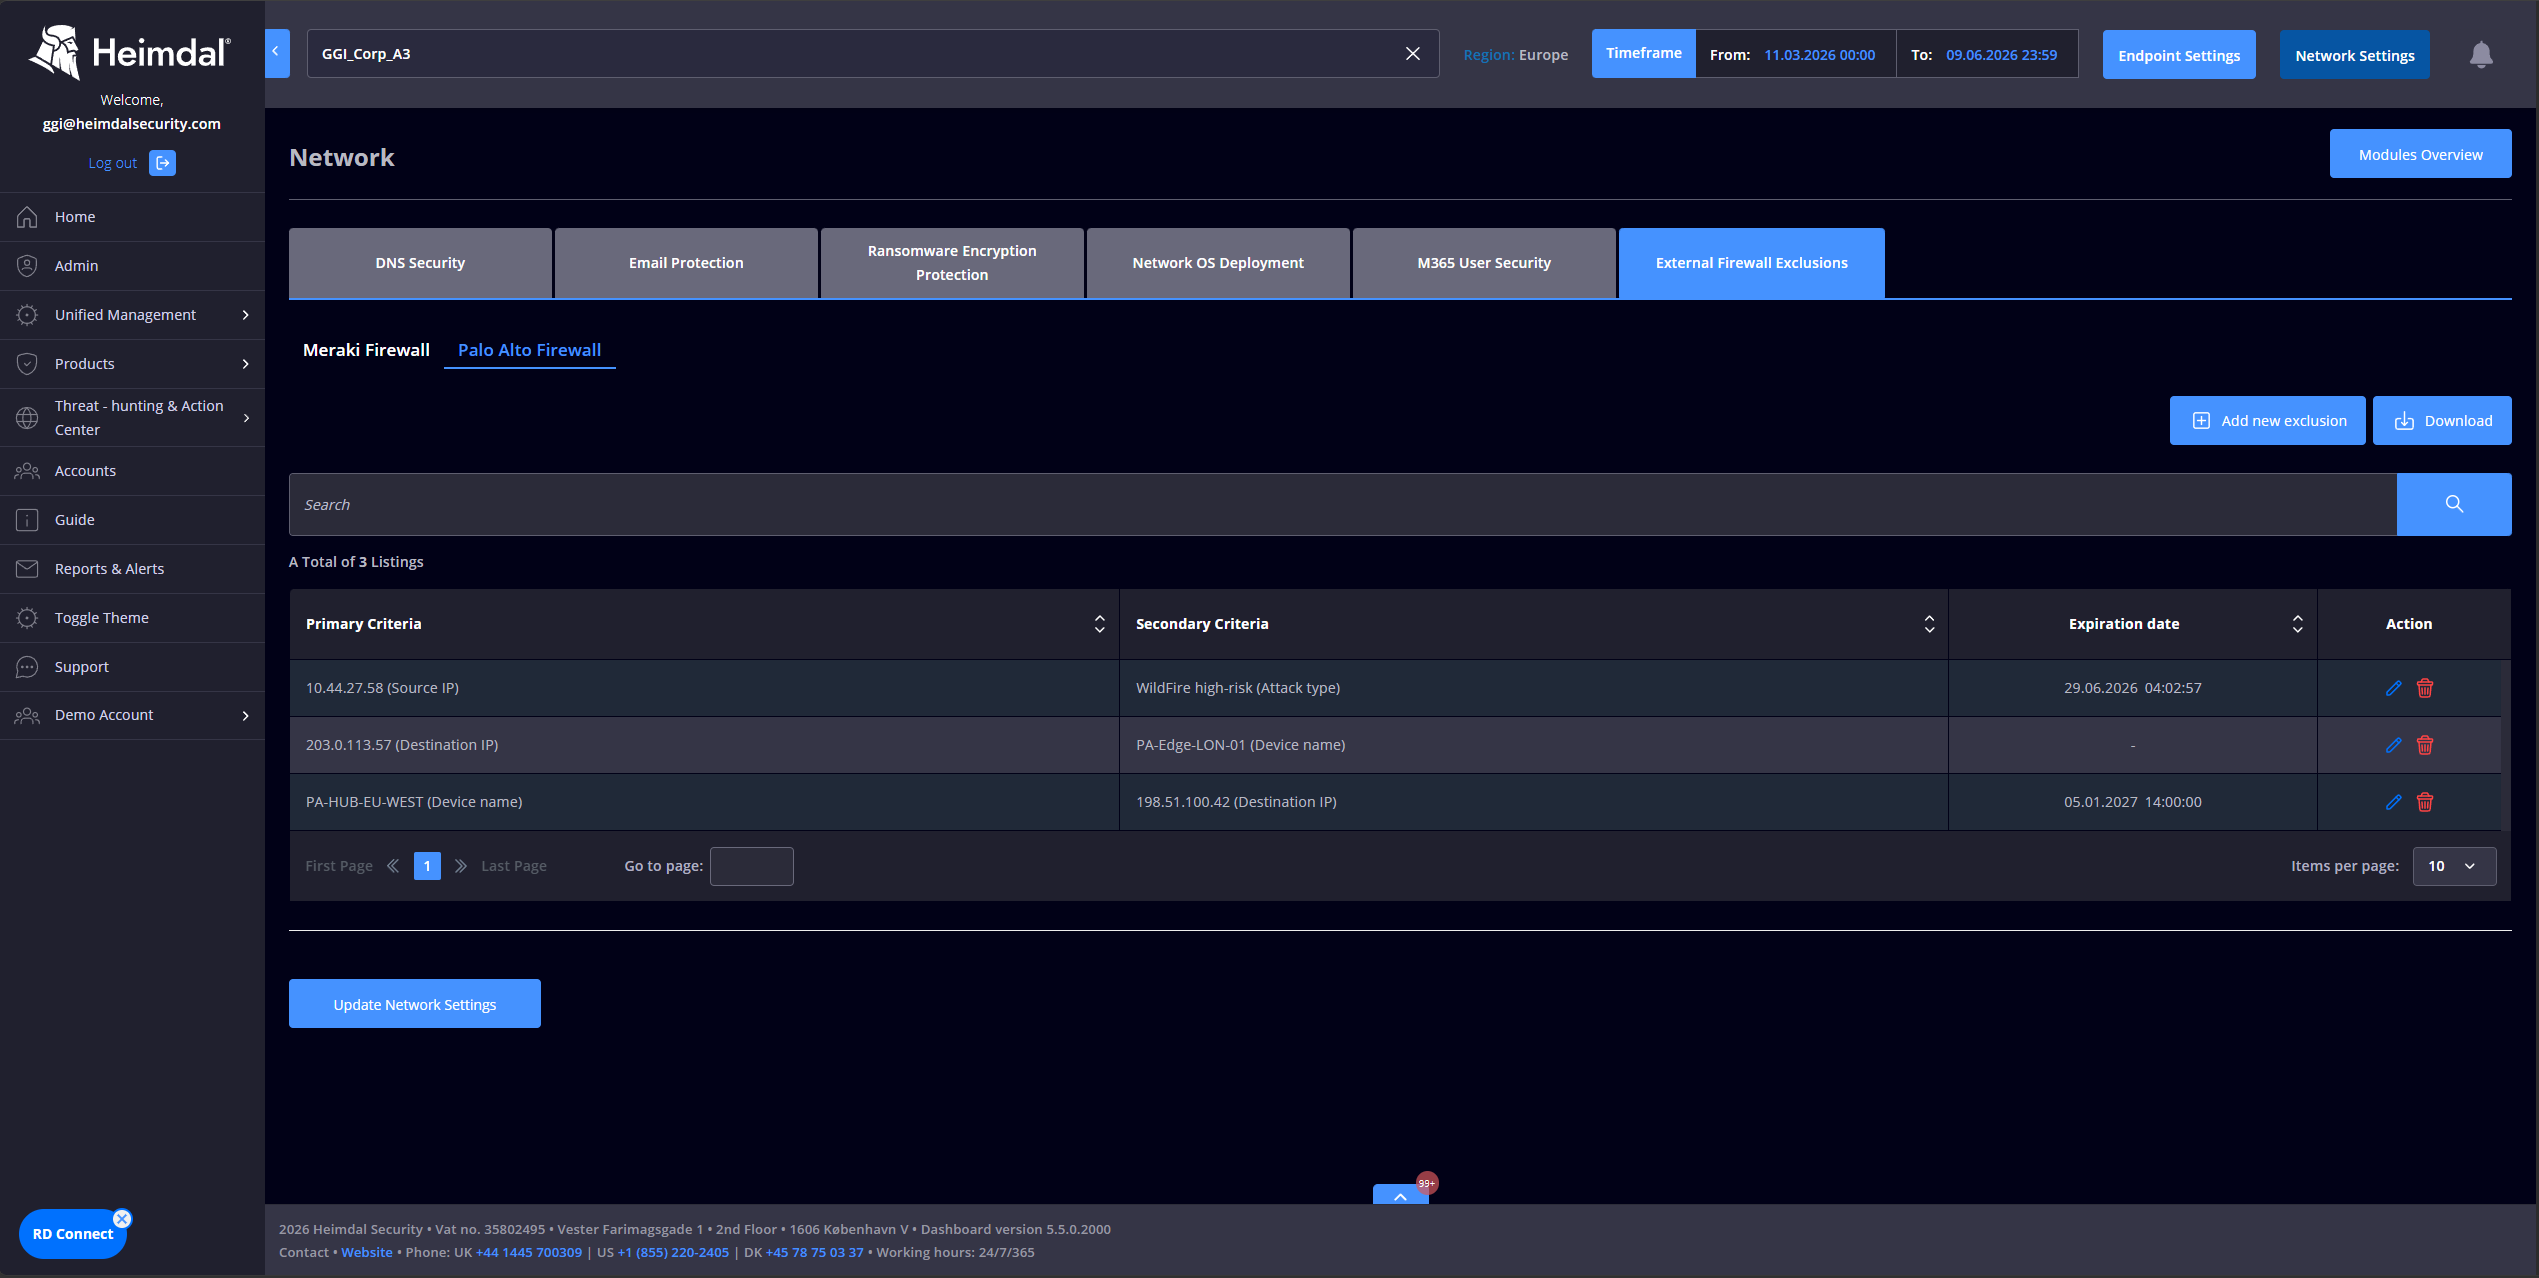Screen dimensions: 2539x1278
Task: Select page number 1
Action: point(427,866)
